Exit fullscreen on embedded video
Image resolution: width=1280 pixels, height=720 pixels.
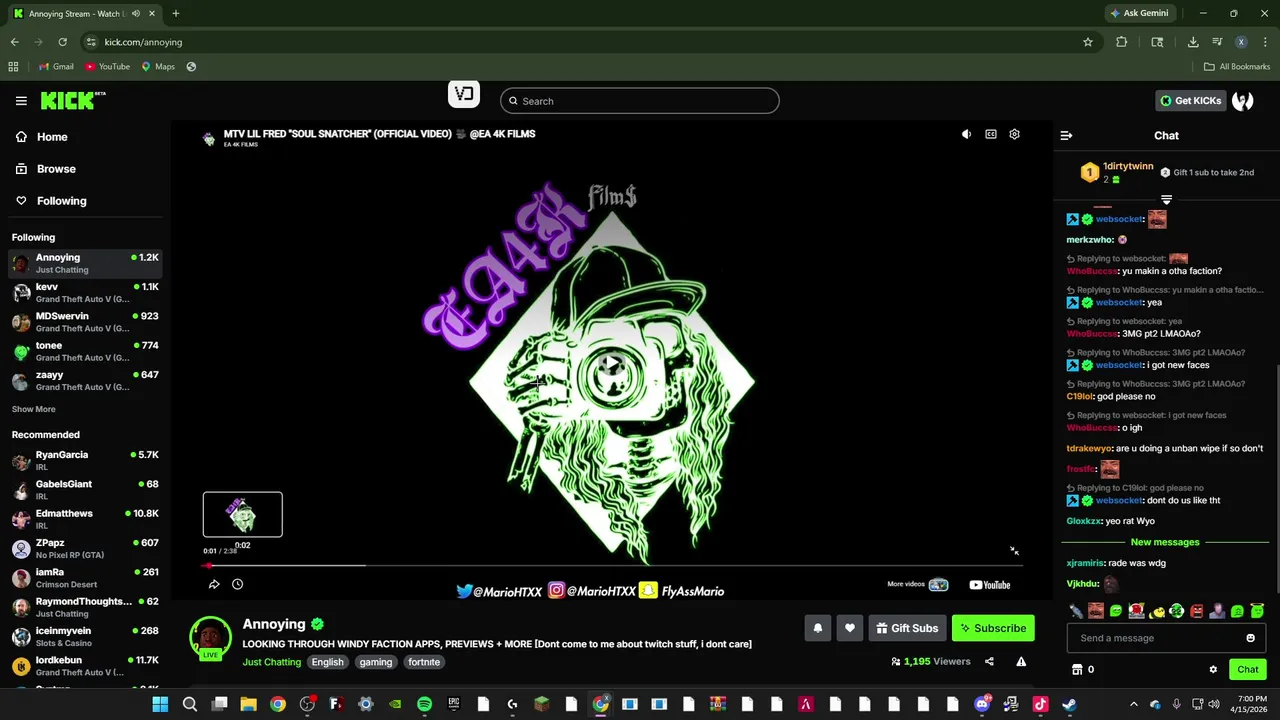point(1014,551)
